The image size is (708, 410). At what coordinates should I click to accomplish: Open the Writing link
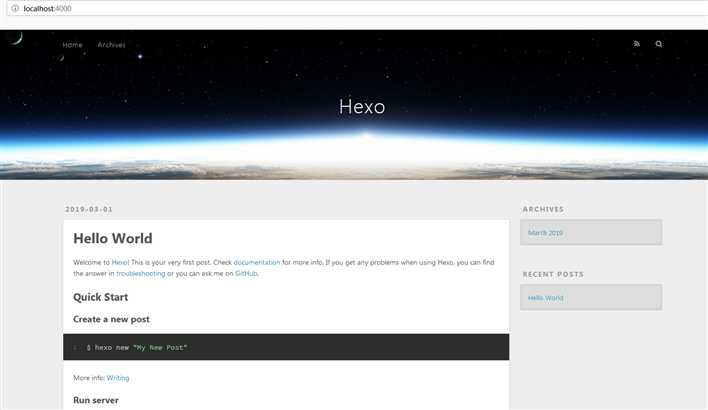118,378
